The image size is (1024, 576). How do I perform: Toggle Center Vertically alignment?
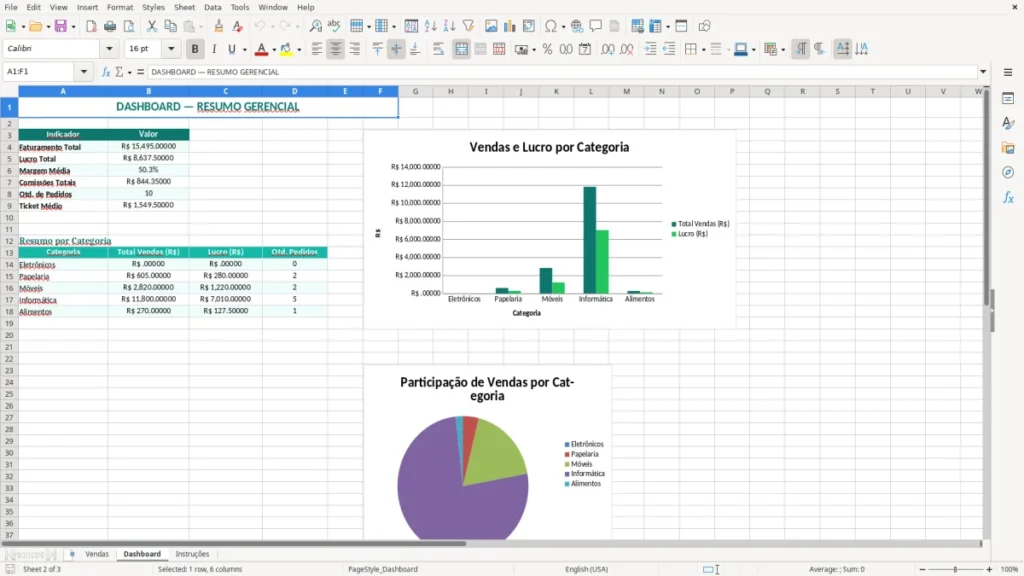pyautogui.click(x=396, y=49)
